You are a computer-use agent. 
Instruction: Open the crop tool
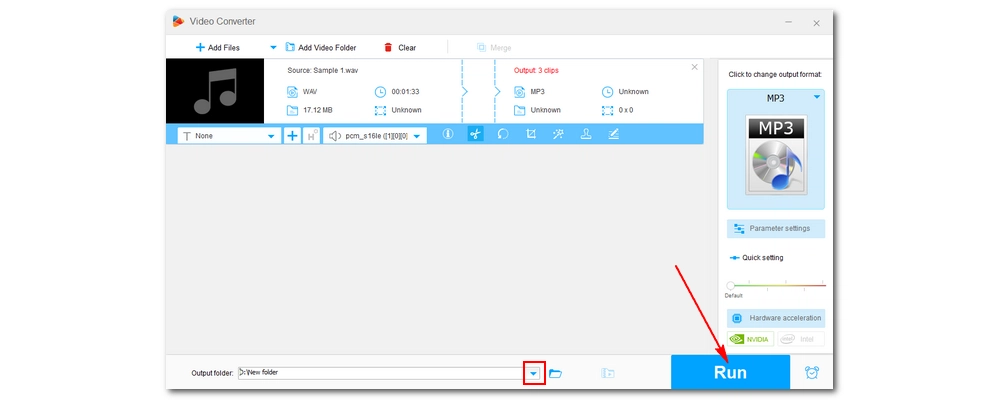(531, 134)
